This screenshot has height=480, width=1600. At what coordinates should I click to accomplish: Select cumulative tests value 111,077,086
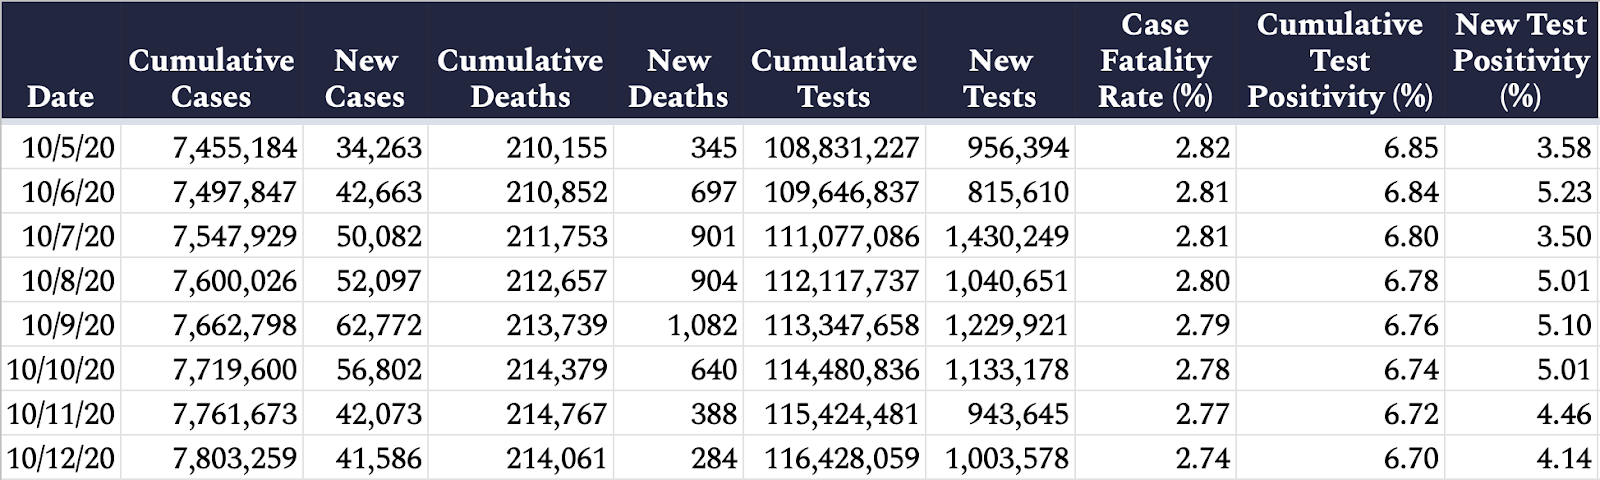click(841, 237)
